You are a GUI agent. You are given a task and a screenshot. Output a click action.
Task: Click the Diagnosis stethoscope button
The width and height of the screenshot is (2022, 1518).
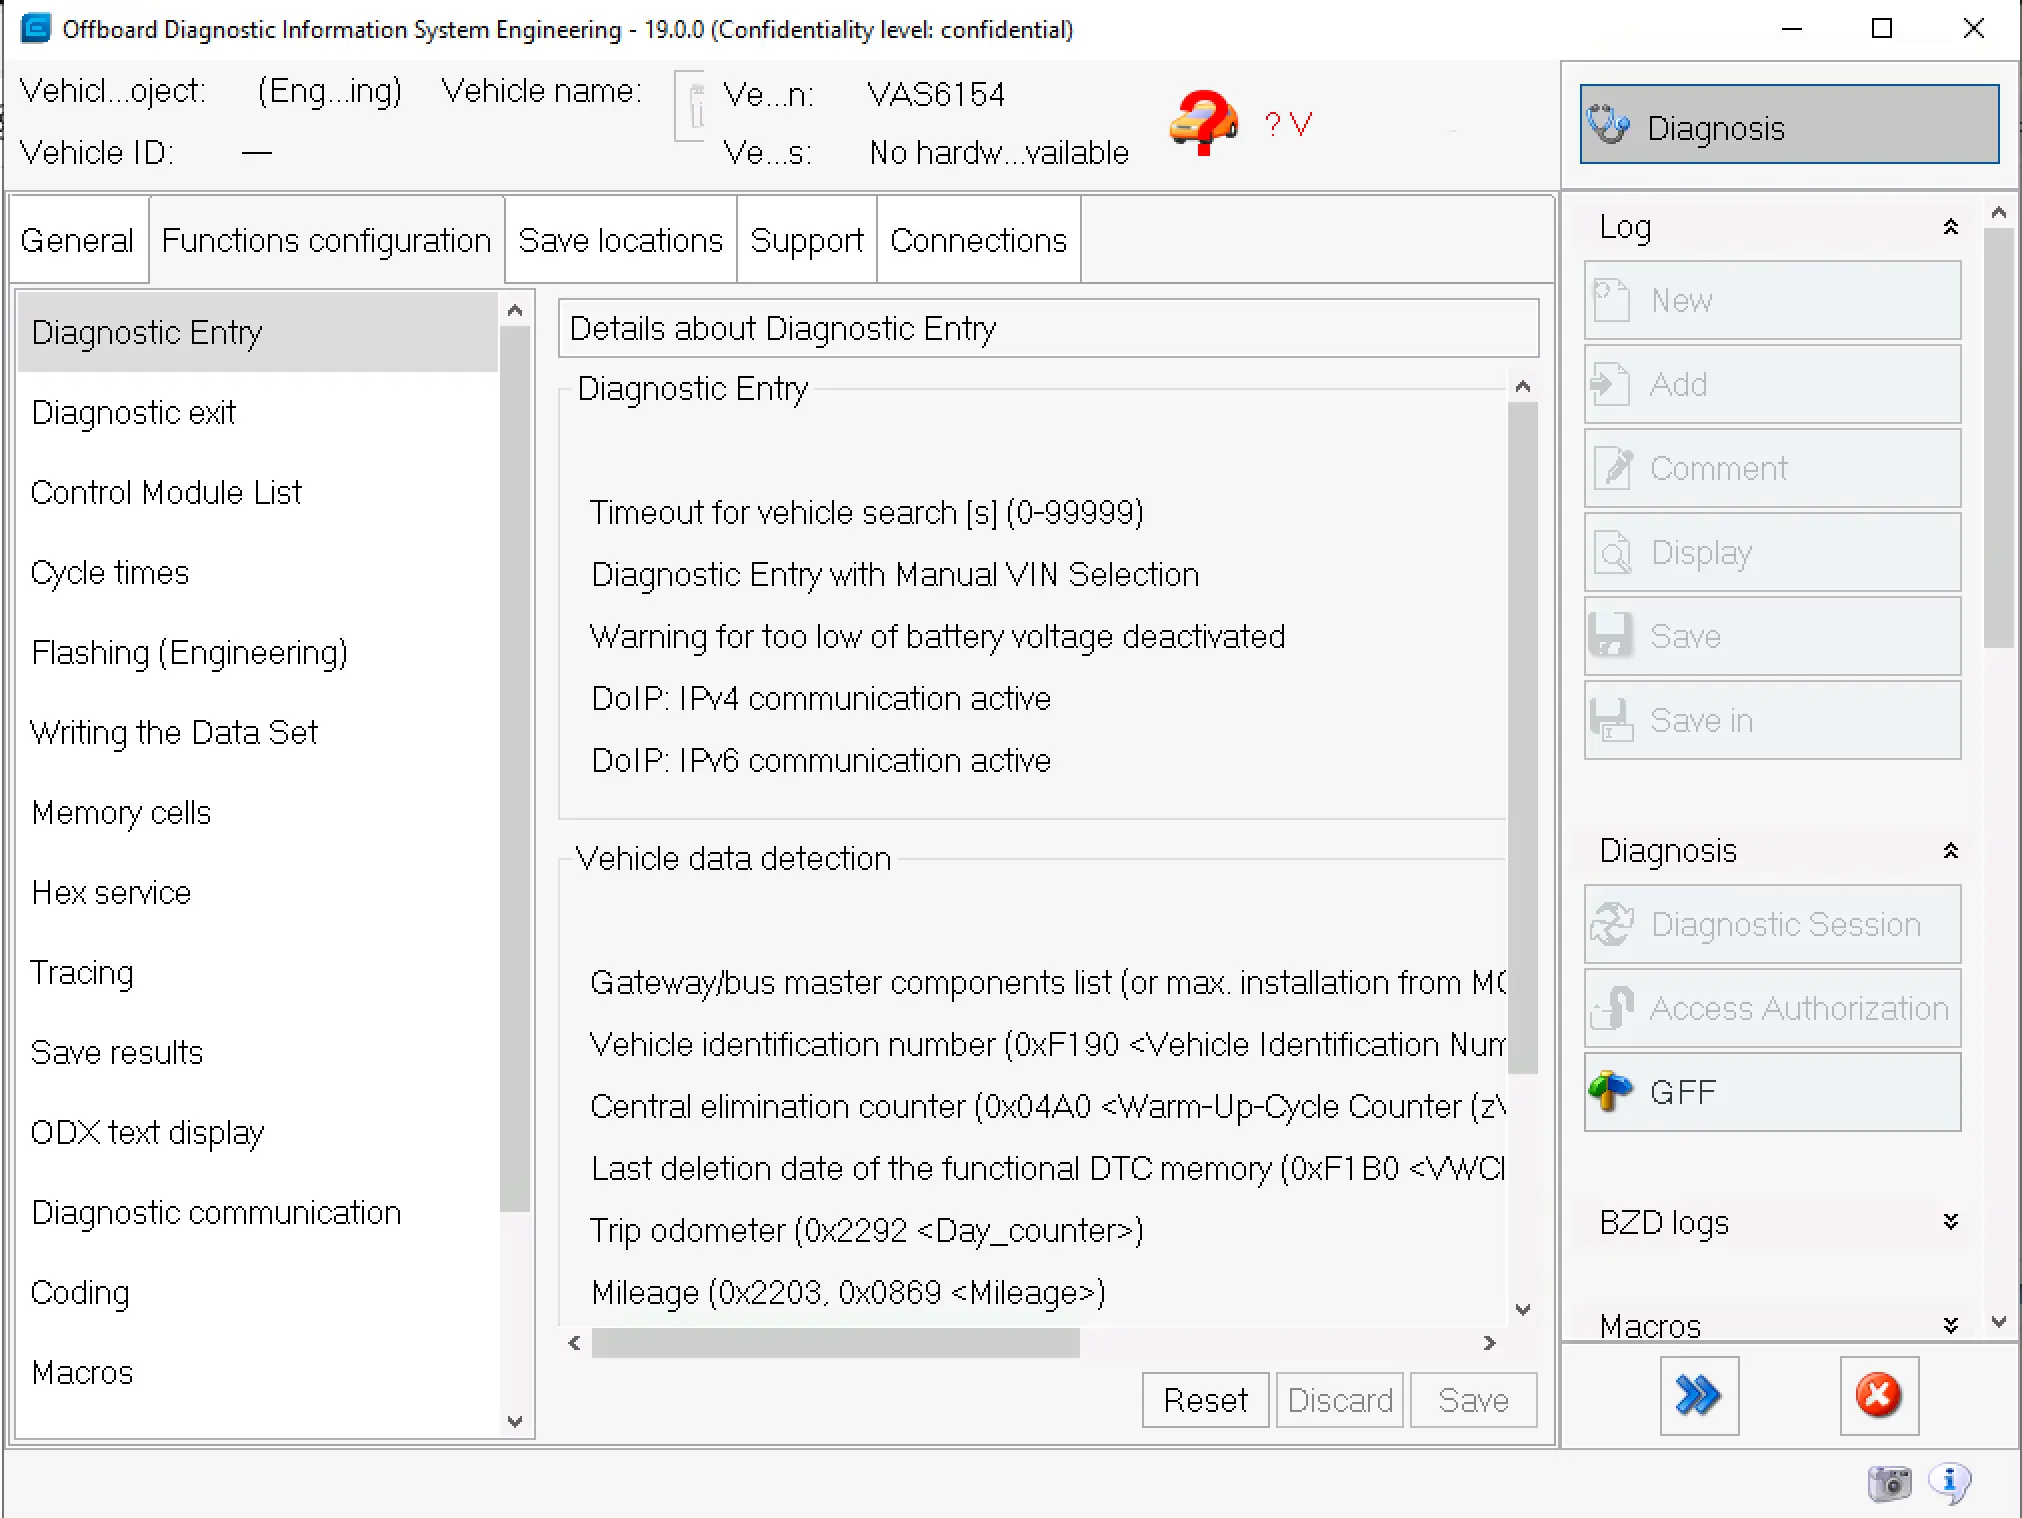(1788, 126)
